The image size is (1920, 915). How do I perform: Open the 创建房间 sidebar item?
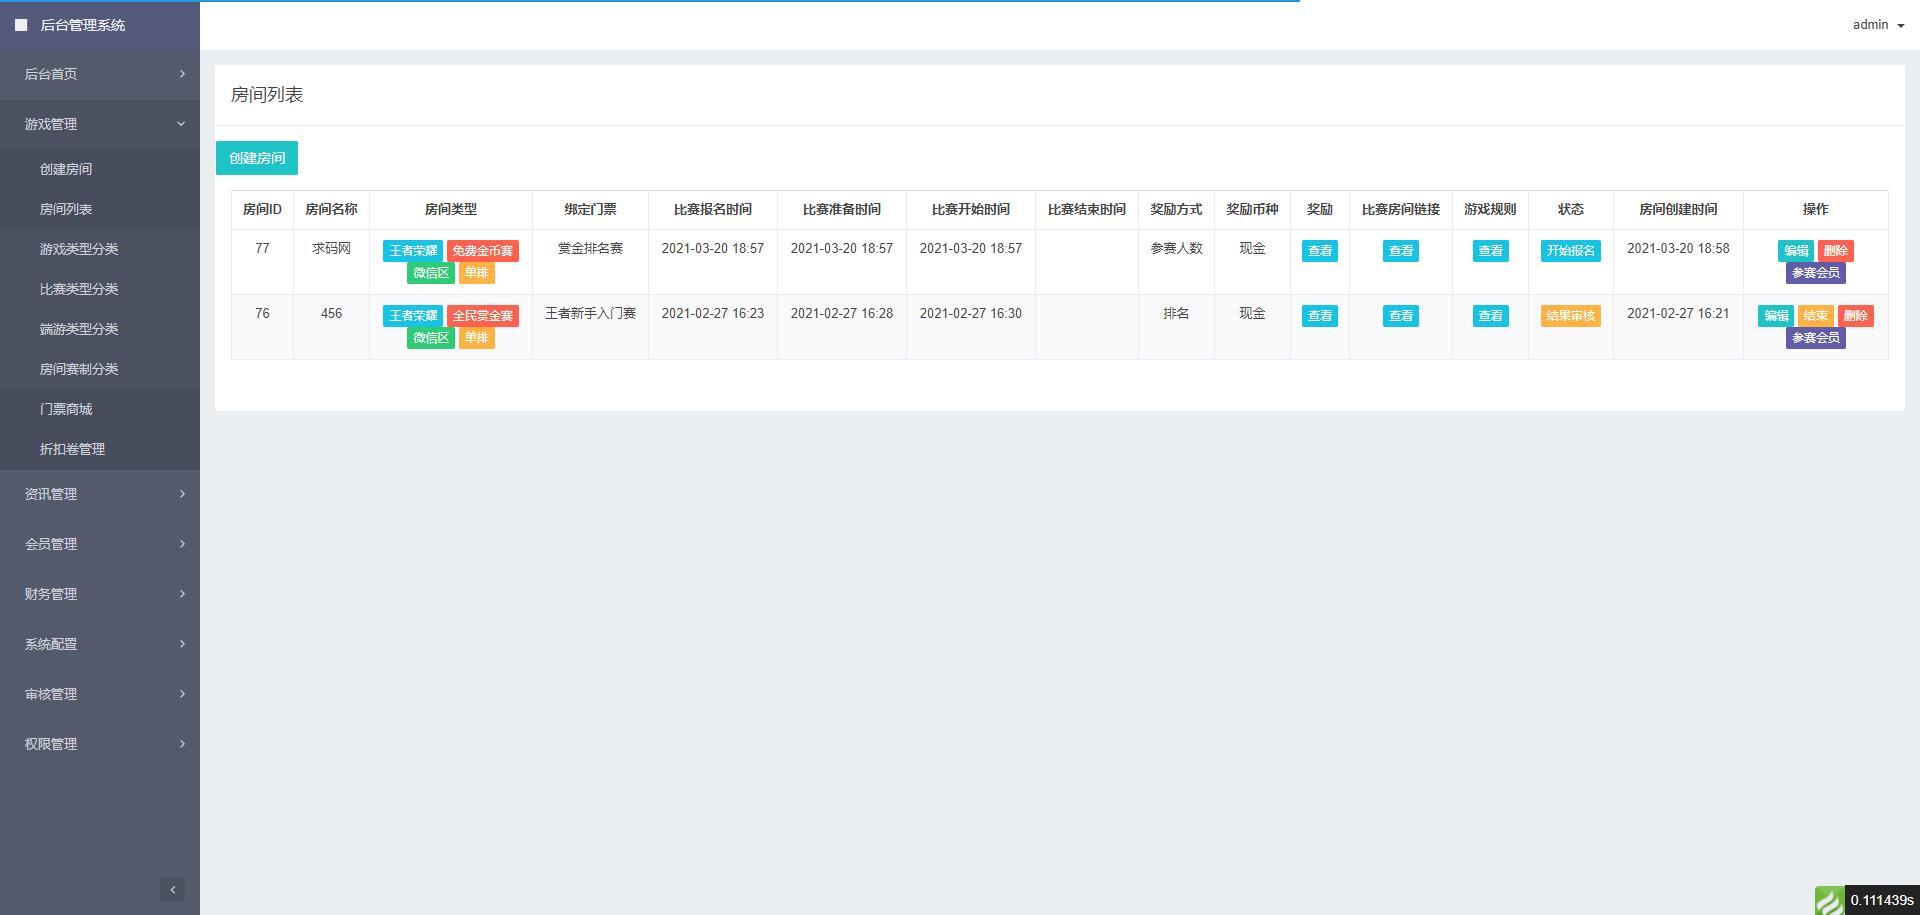click(x=66, y=169)
